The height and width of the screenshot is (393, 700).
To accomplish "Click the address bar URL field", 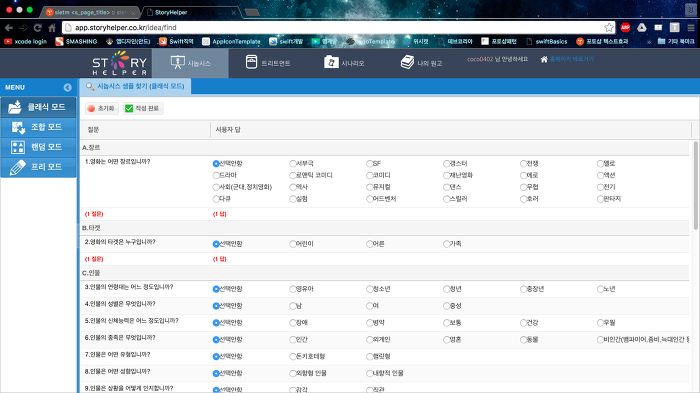I will point(339,28).
